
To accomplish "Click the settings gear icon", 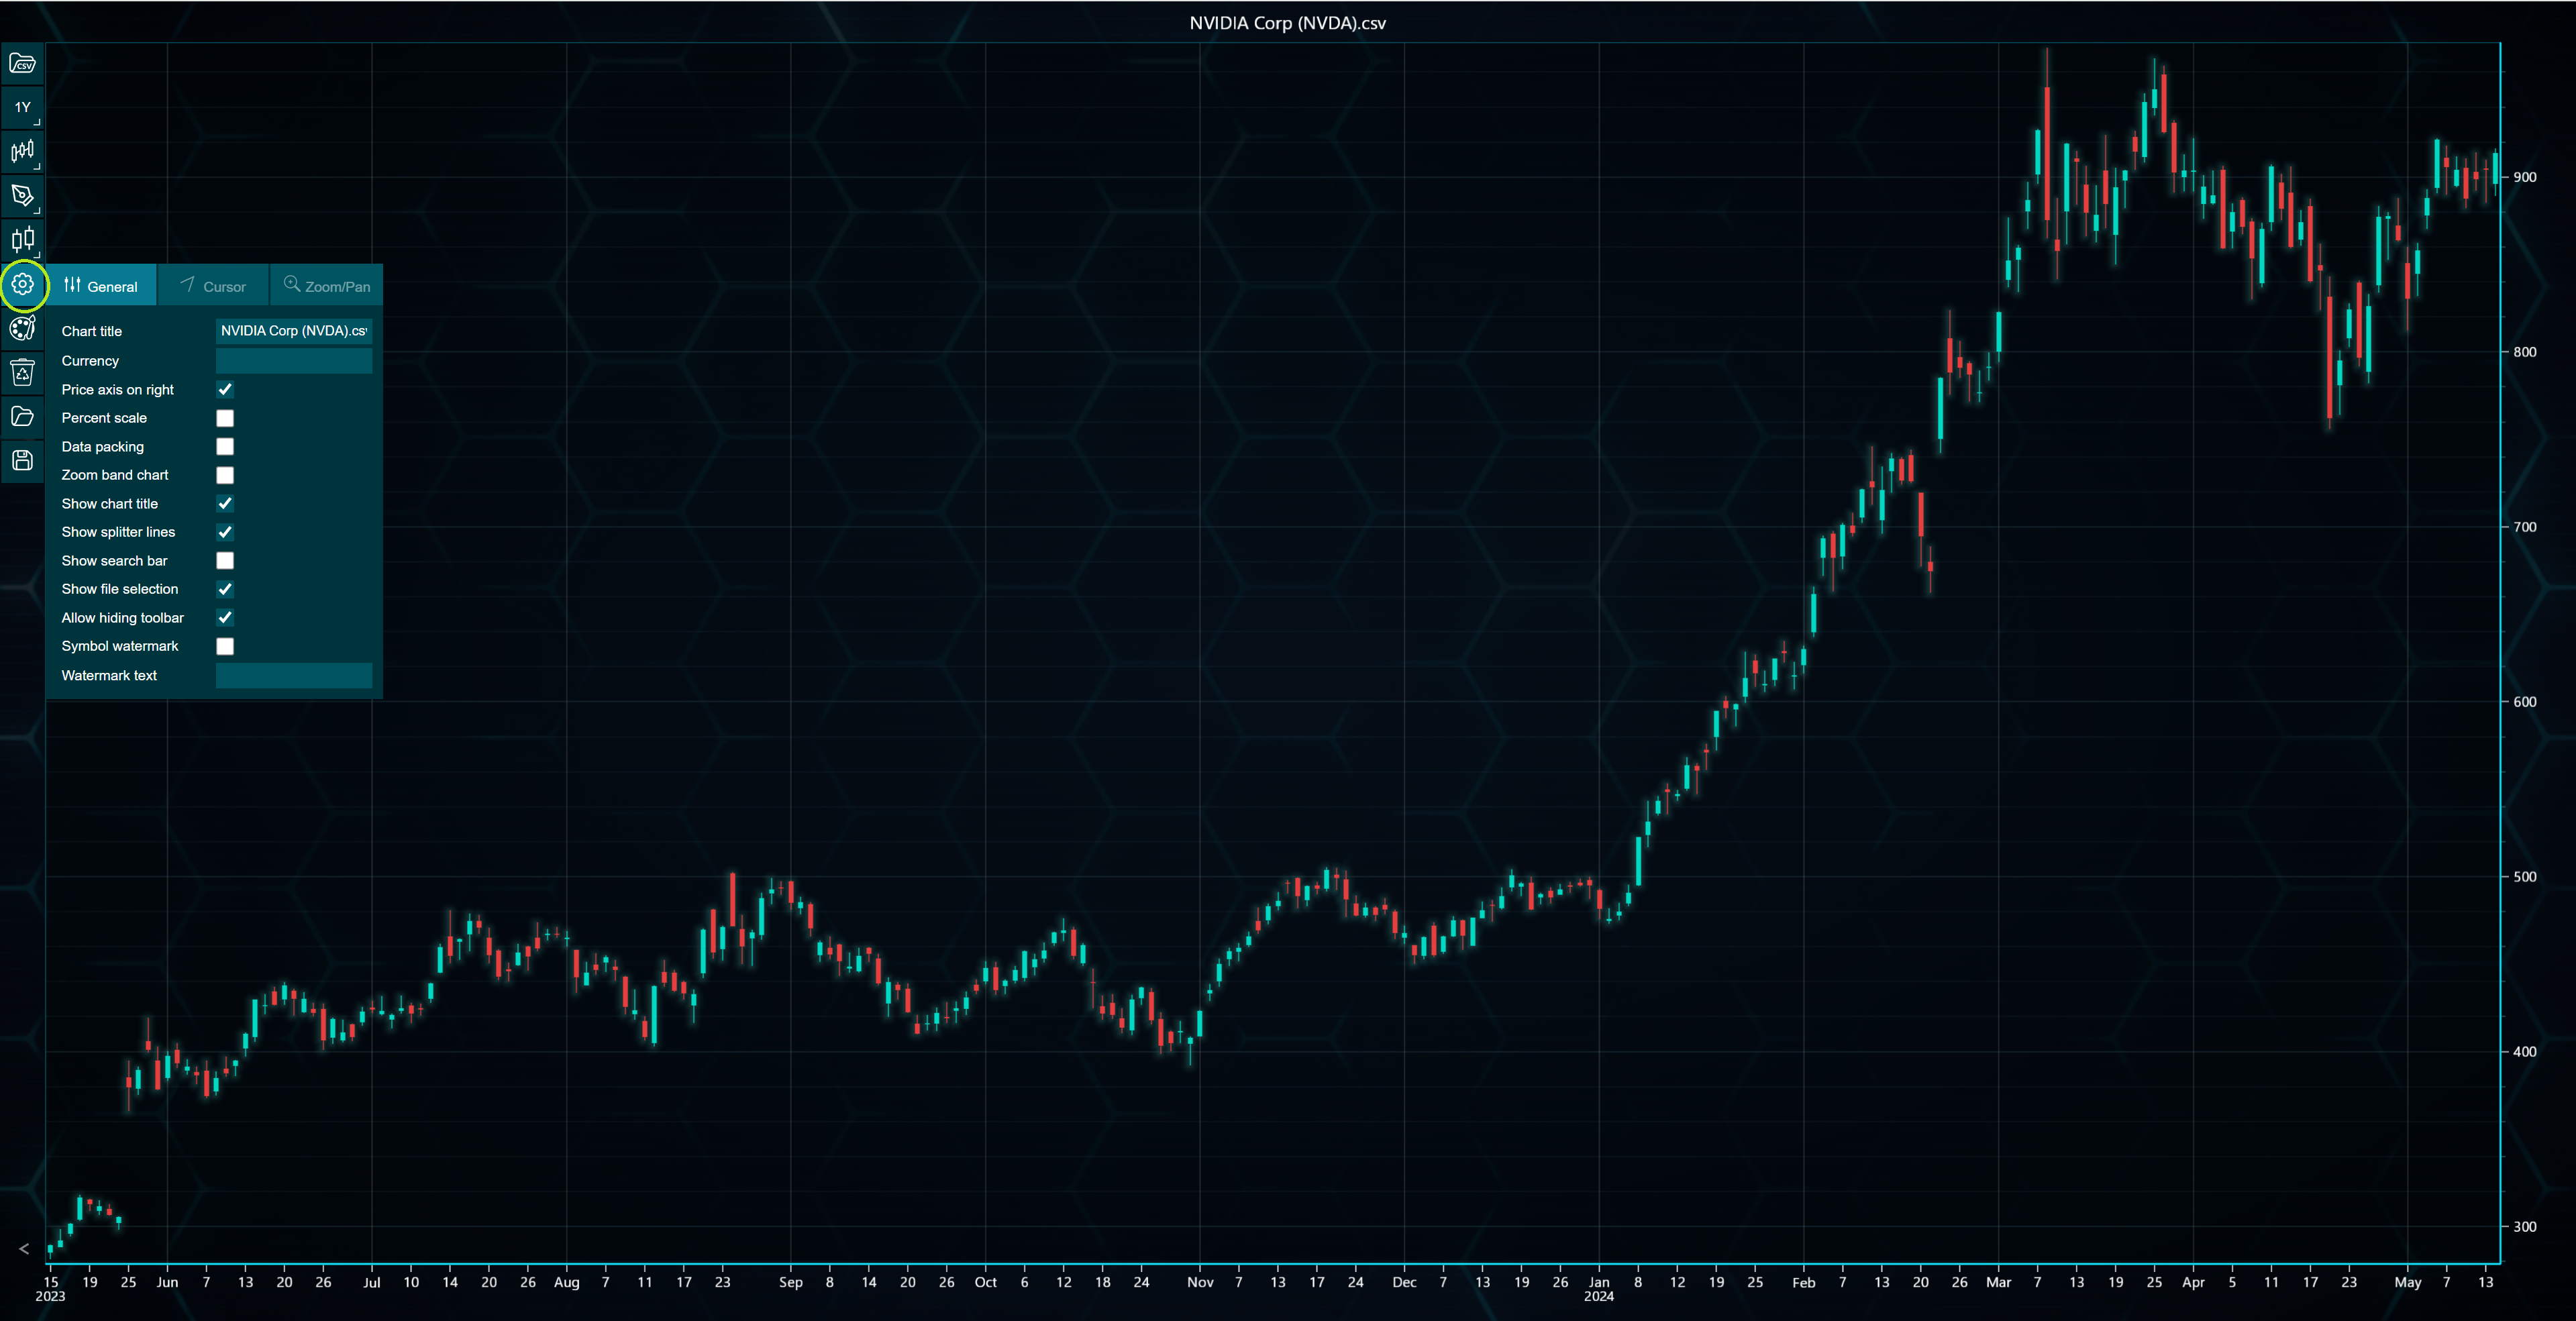I will coord(23,285).
